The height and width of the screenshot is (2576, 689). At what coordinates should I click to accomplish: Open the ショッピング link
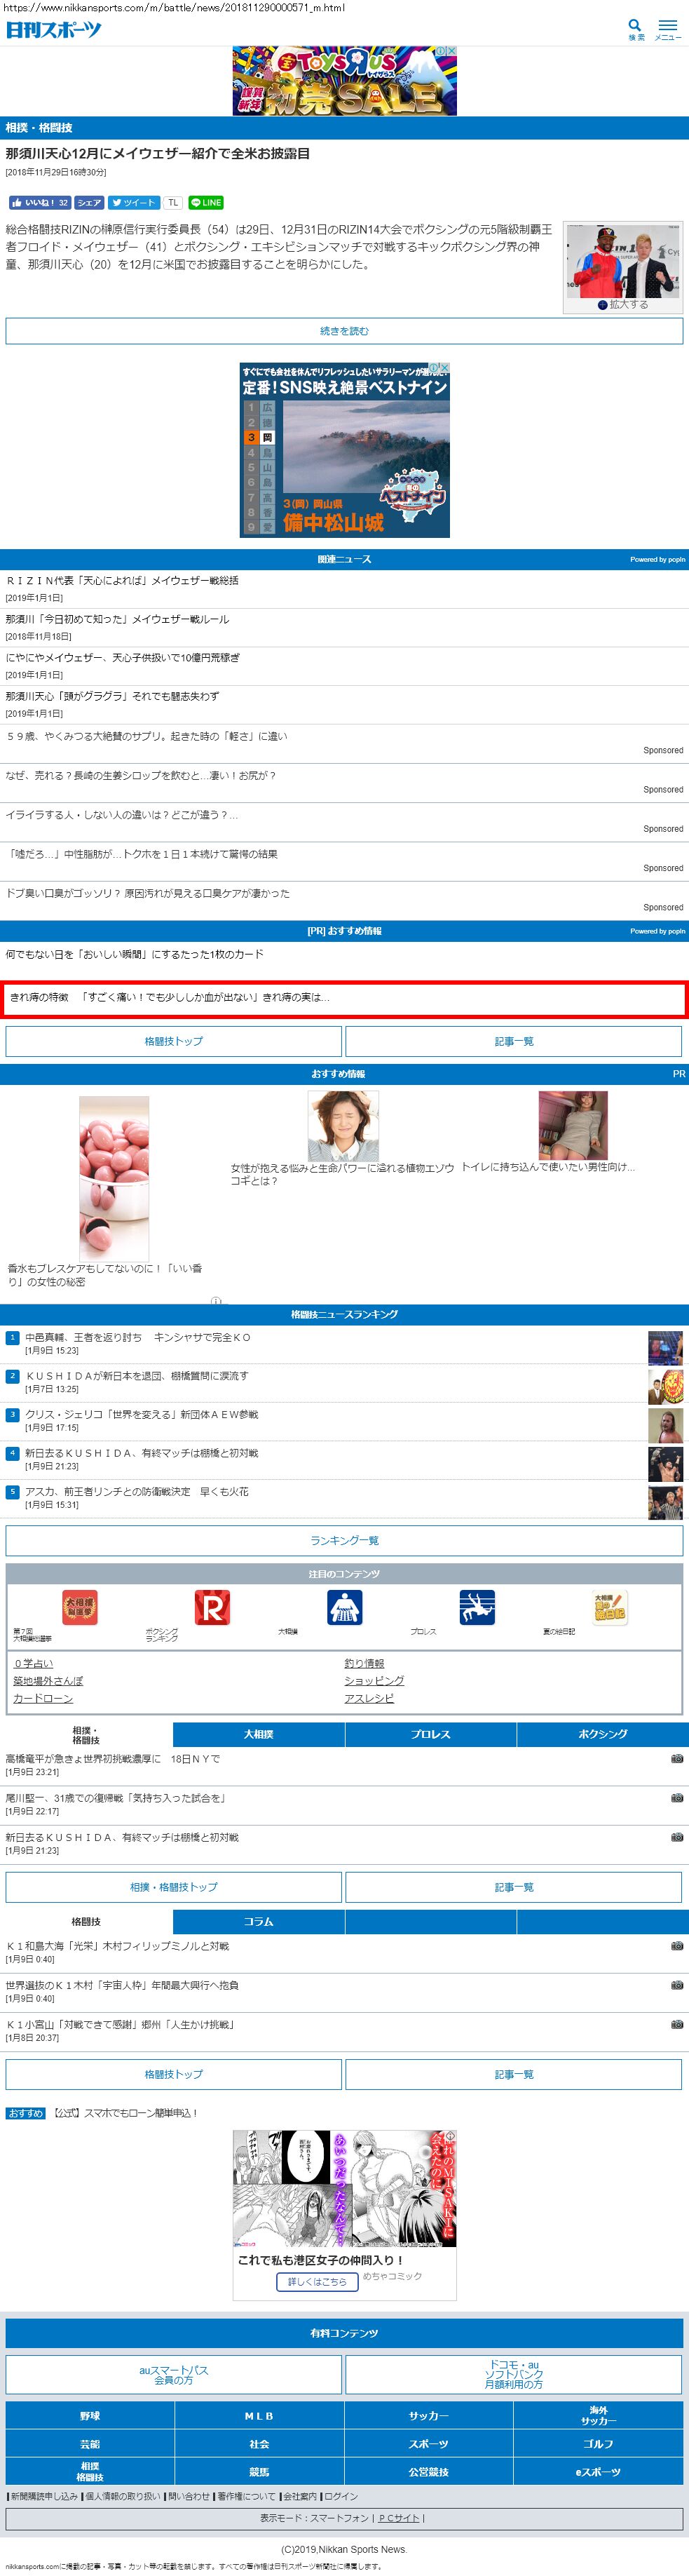pyautogui.click(x=374, y=1681)
